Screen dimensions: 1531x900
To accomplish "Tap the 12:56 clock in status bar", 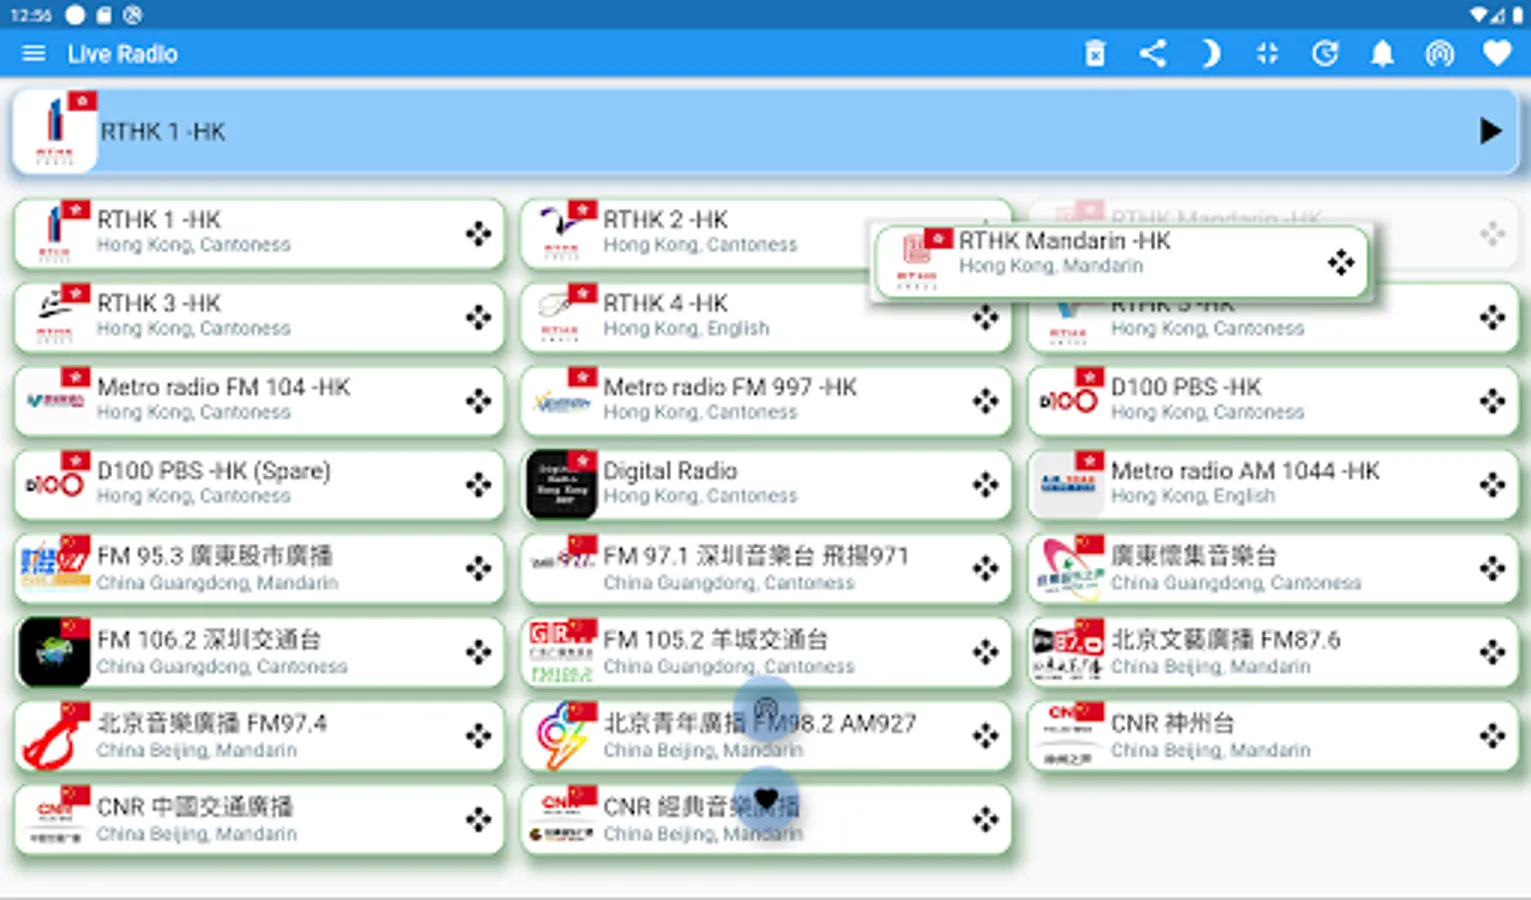I will click(x=31, y=15).
